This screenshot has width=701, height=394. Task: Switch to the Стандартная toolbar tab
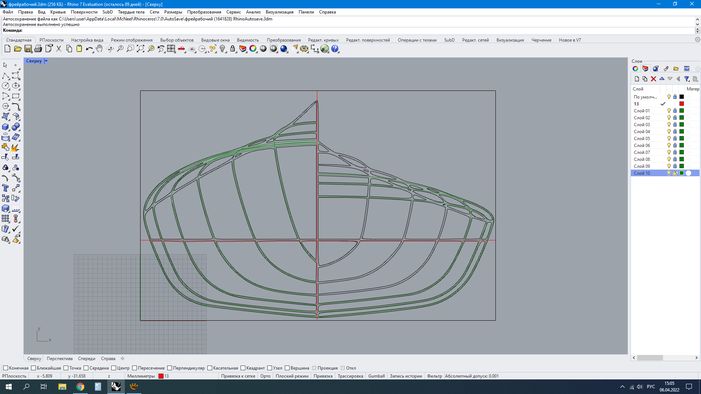pyautogui.click(x=19, y=40)
